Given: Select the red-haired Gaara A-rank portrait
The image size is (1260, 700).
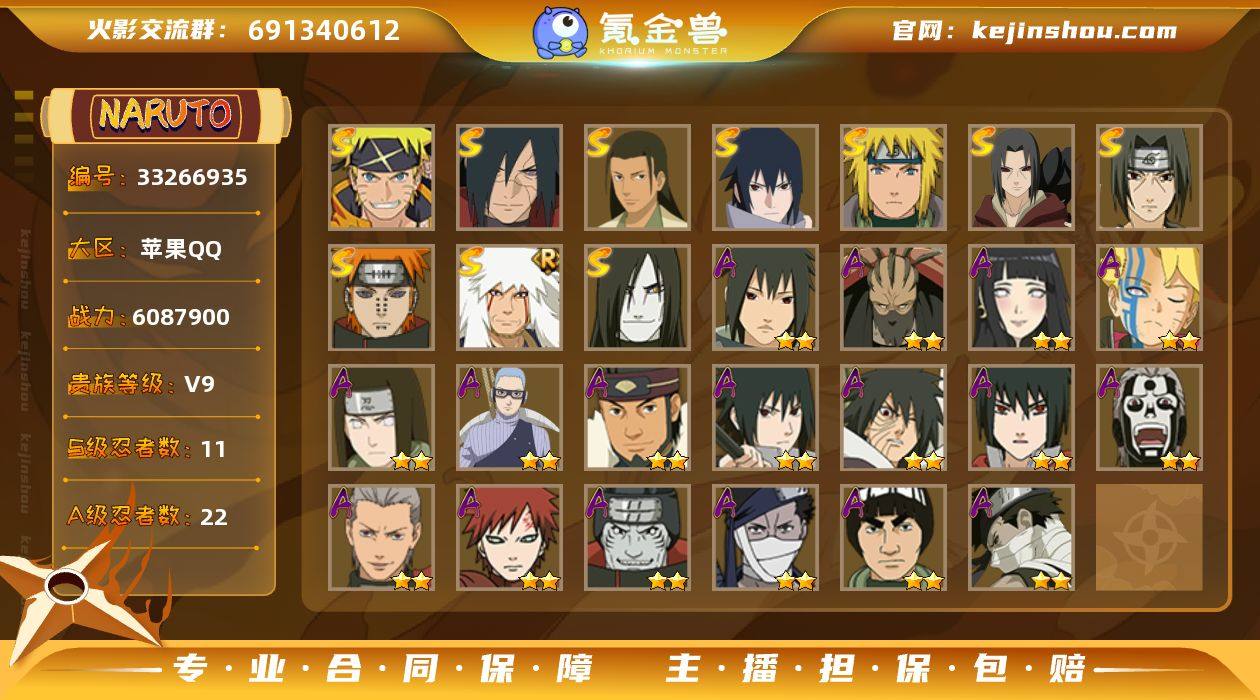Looking at the screenshot, I should [x=509, y=537].
